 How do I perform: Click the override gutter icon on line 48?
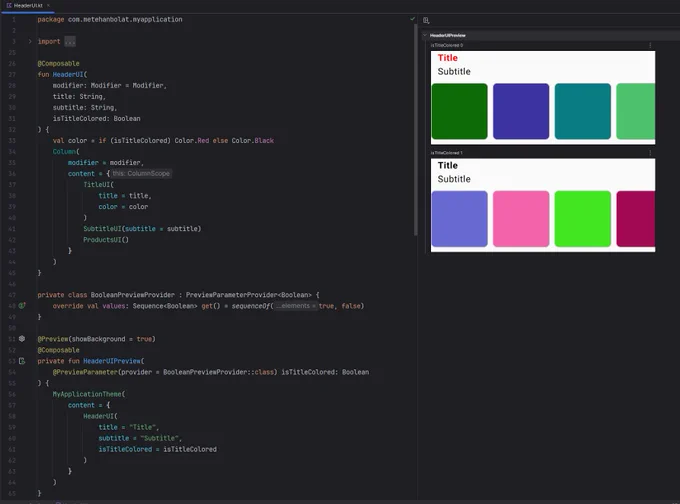tap(22, 306)
